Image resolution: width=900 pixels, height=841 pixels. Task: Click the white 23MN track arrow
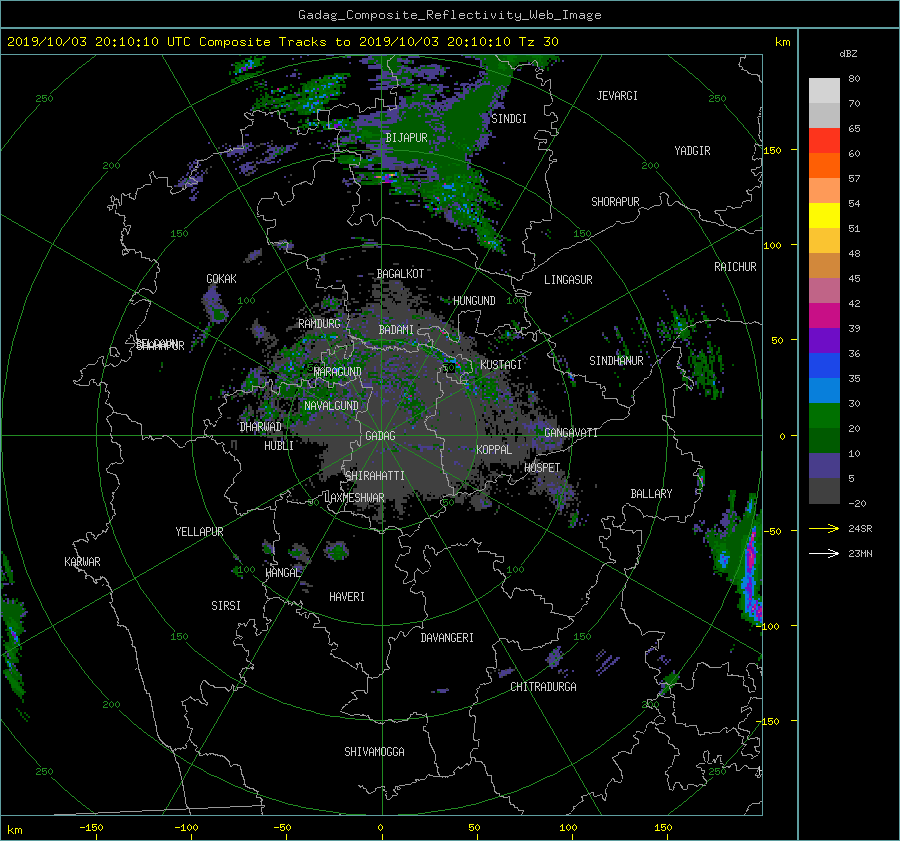pos(824,554)
